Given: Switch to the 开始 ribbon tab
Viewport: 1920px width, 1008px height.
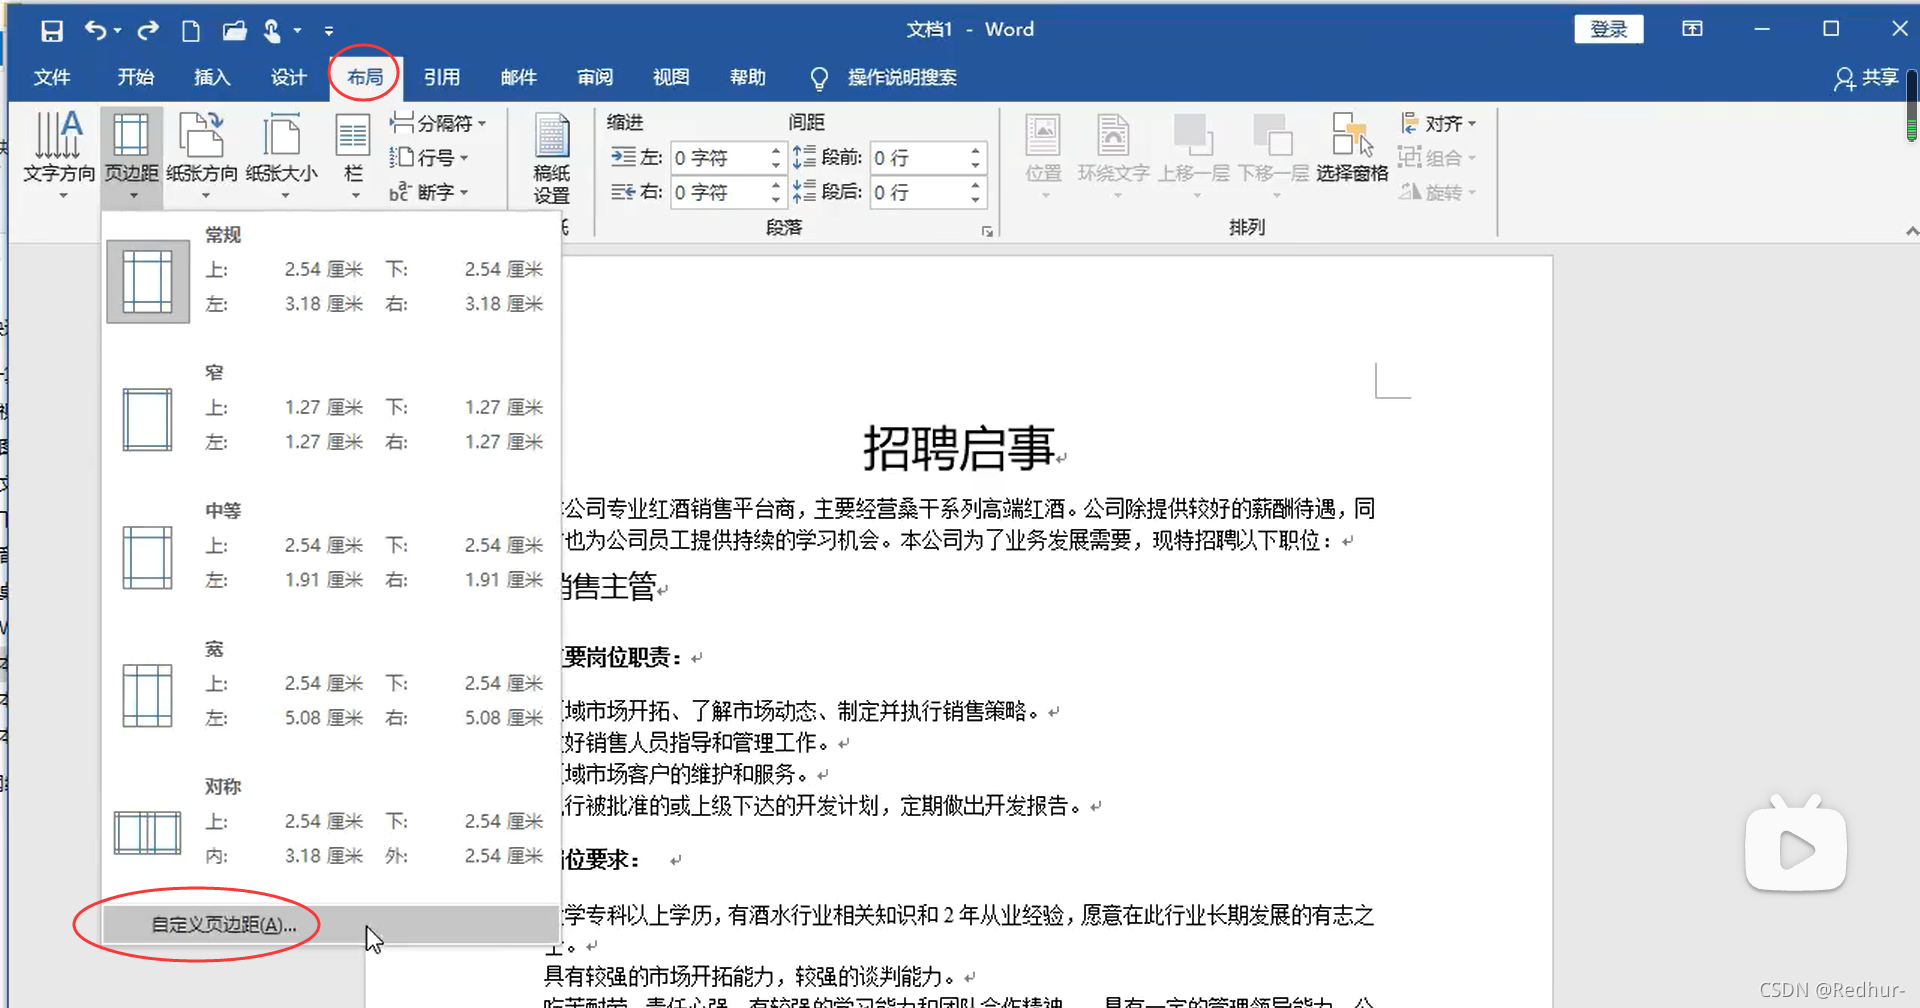Looking at the screenshot, I should 136,77.
